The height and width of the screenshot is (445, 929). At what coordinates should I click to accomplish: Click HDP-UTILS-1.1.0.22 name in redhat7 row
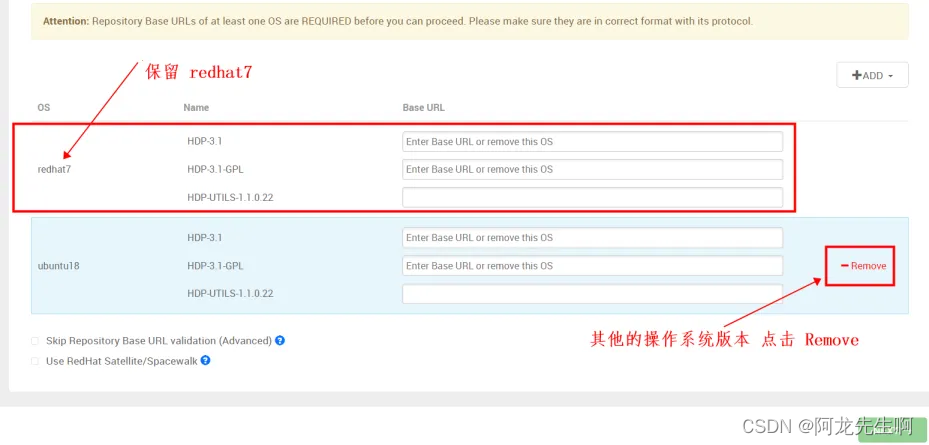point(230,197)
